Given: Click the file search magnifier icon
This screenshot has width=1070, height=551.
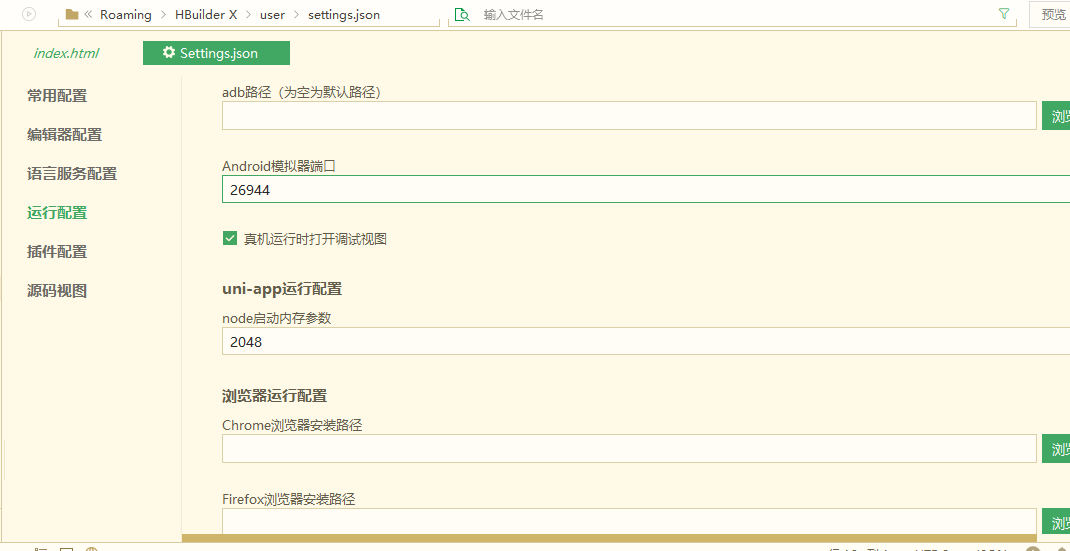Looking at the screenshot, I should click(x=463, y=14).
